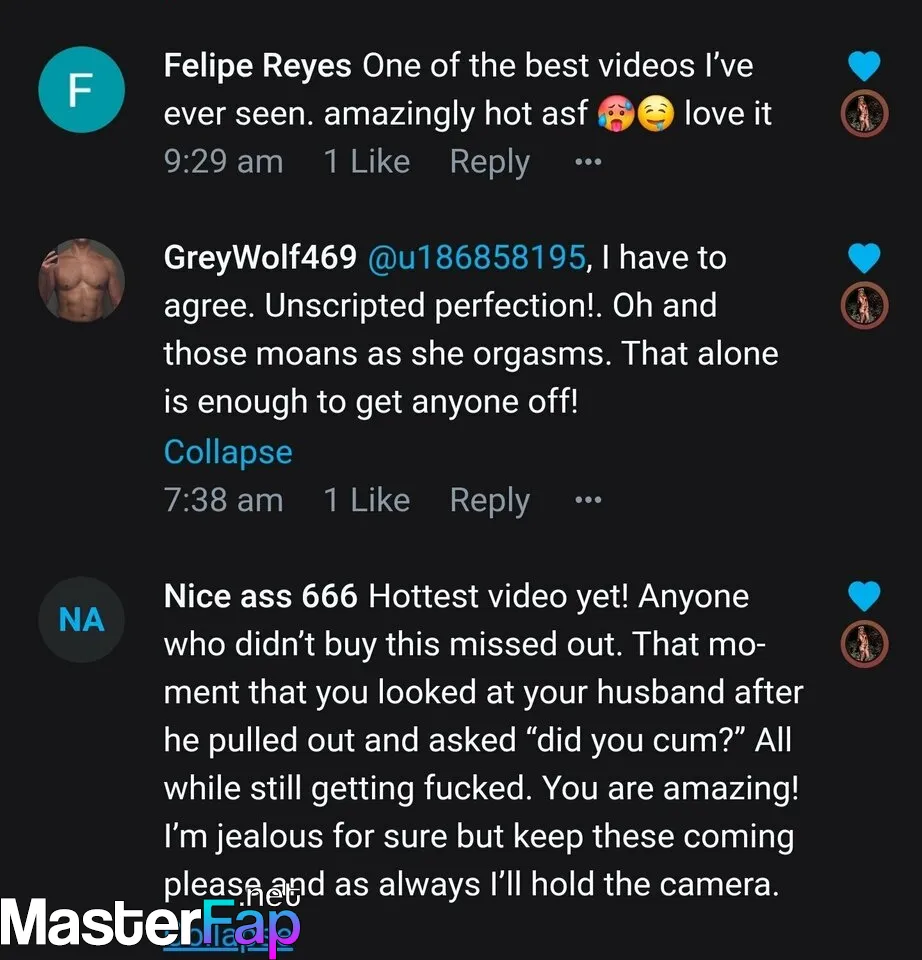The height and width of the screenshot is (960, 922).
Task: Click the creator avatar under GreyWolf469's heart
Action: pyautogui.click(x=863, y=307)
